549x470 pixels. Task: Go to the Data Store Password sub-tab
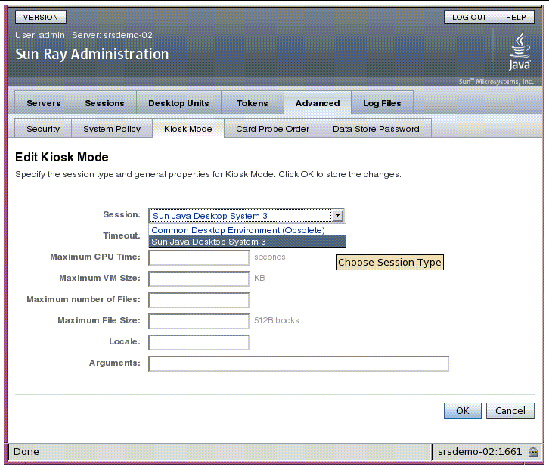[376, 129]
